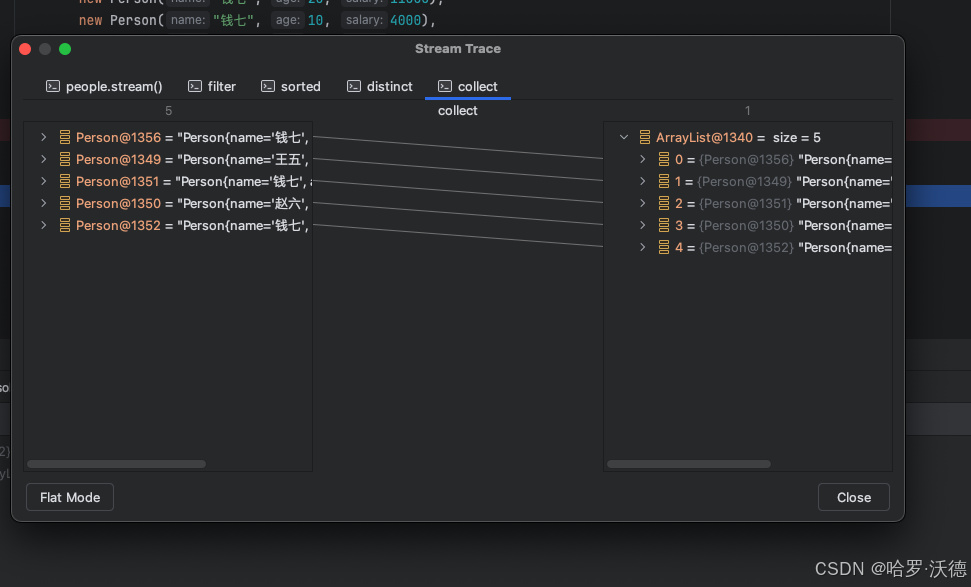Expand element 4 = {Person@1352}
The height and width of the screenshot is (587, 971).
(643, 247)
